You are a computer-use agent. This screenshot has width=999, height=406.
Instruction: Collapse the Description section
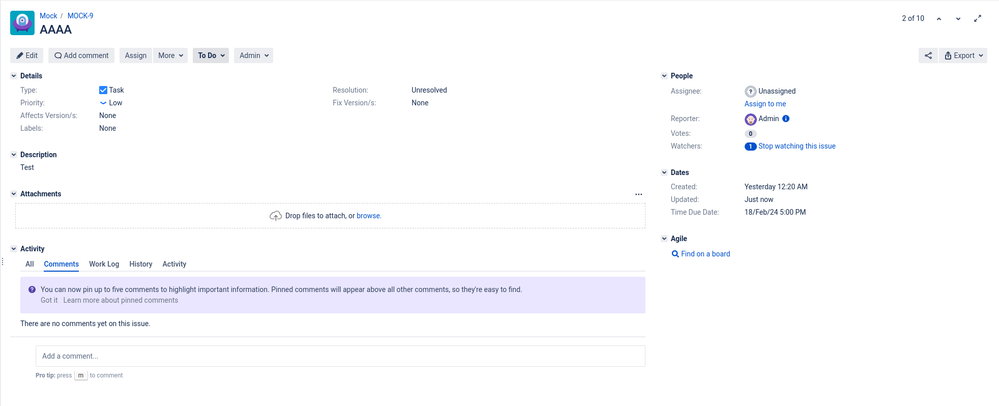coord(14,155)
